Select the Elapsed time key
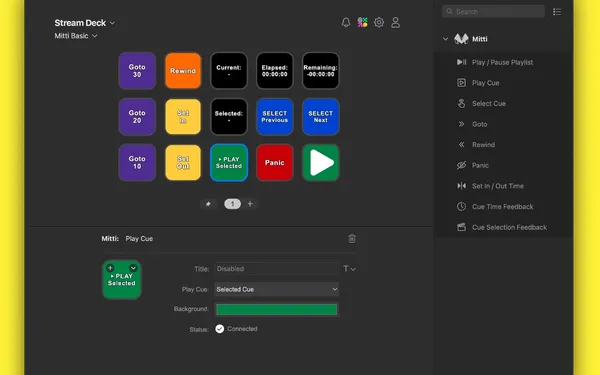Viewport: 600px width, 375px height. (275, 71)
